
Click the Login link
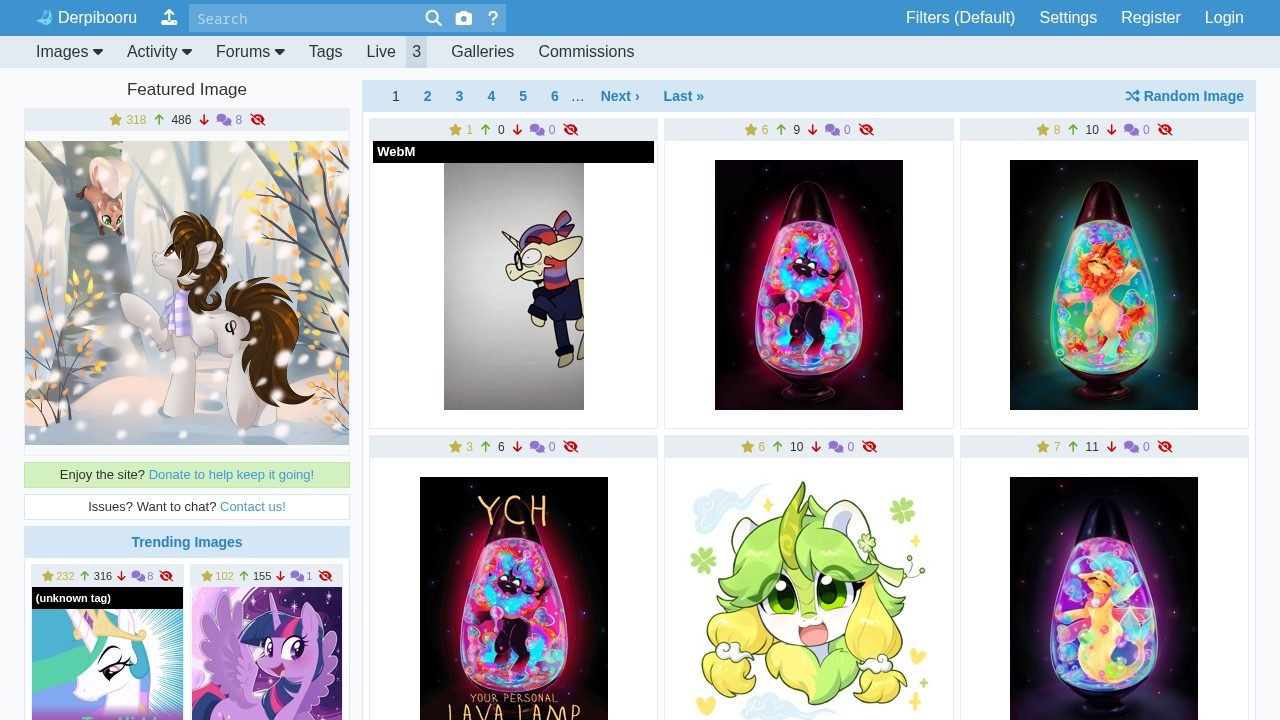[x=1224, y=18]
